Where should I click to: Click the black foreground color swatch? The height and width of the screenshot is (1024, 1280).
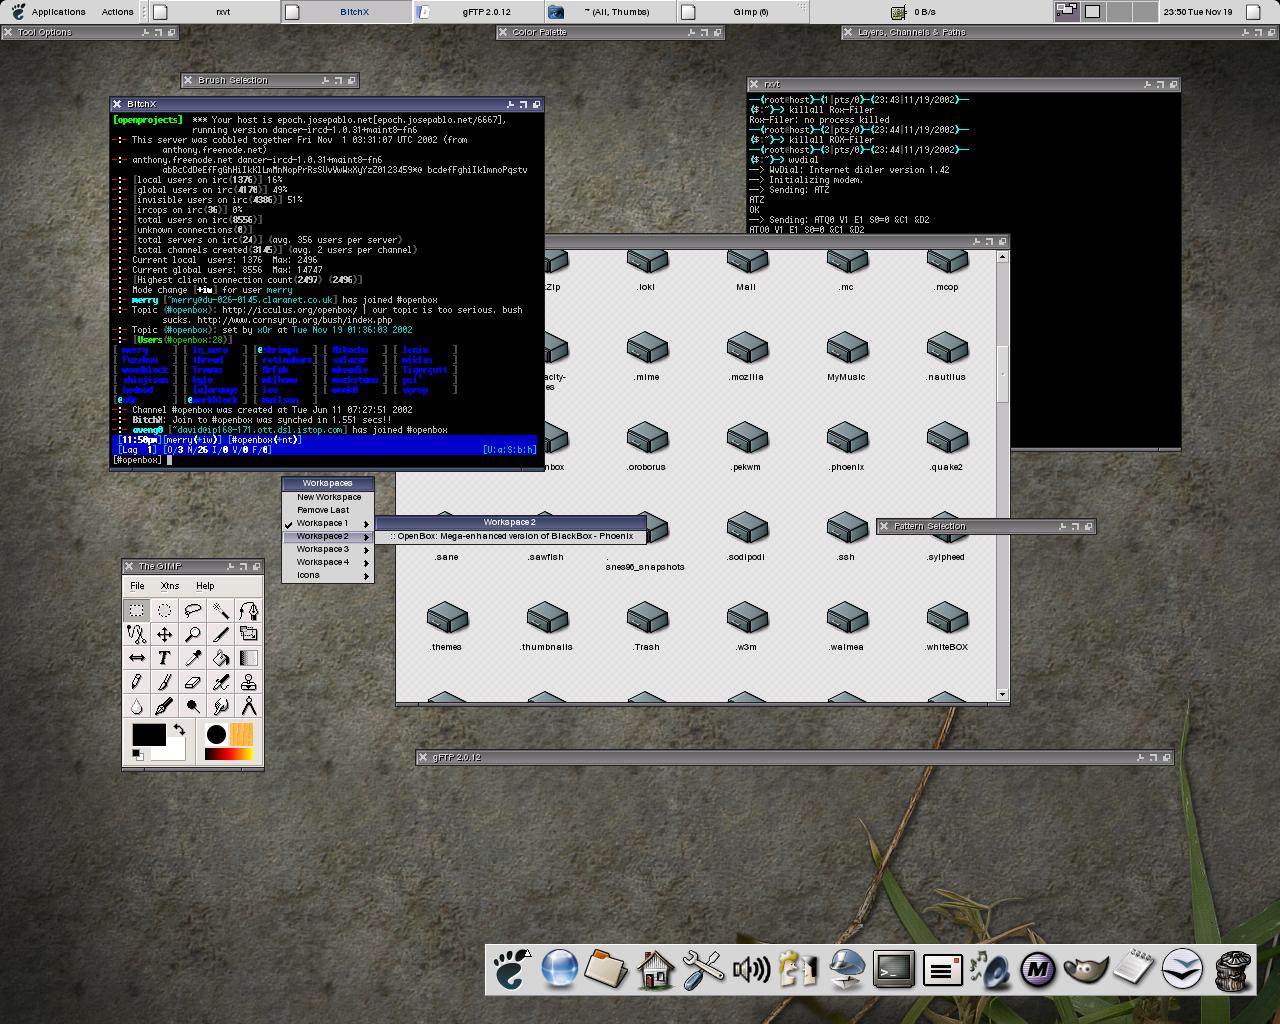(x=148, y=734)
